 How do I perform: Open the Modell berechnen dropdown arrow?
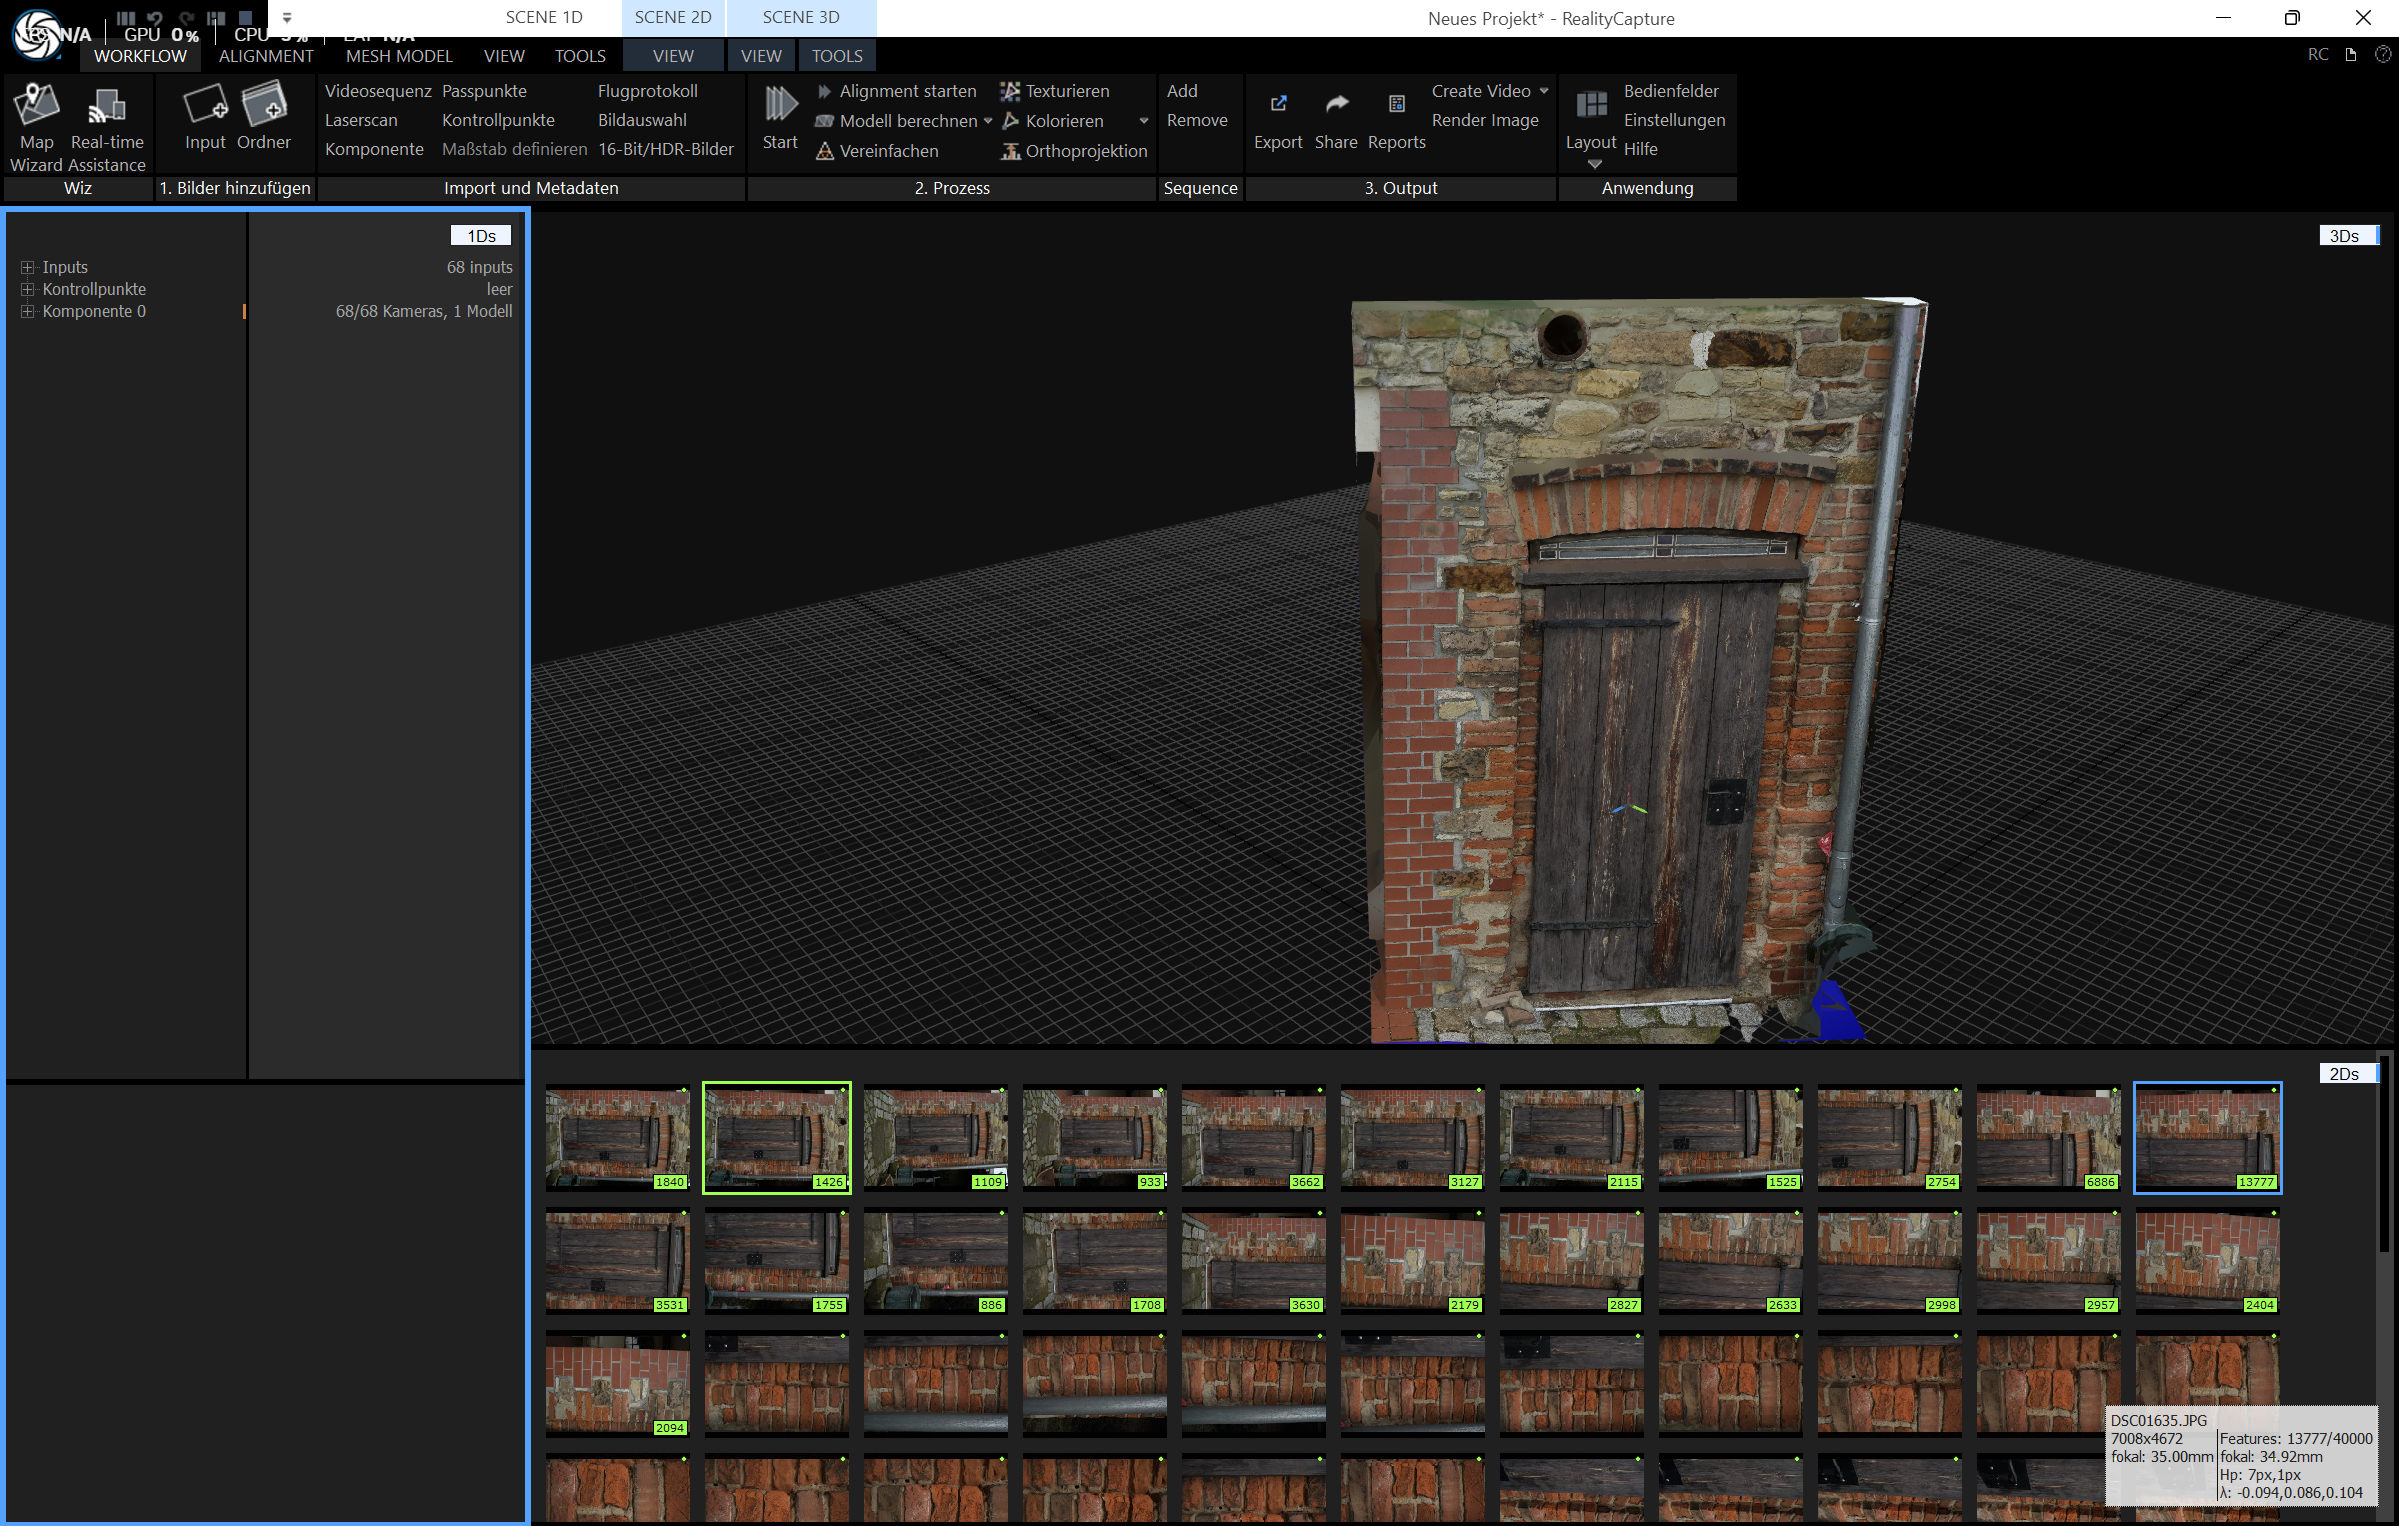click(988, 121)
